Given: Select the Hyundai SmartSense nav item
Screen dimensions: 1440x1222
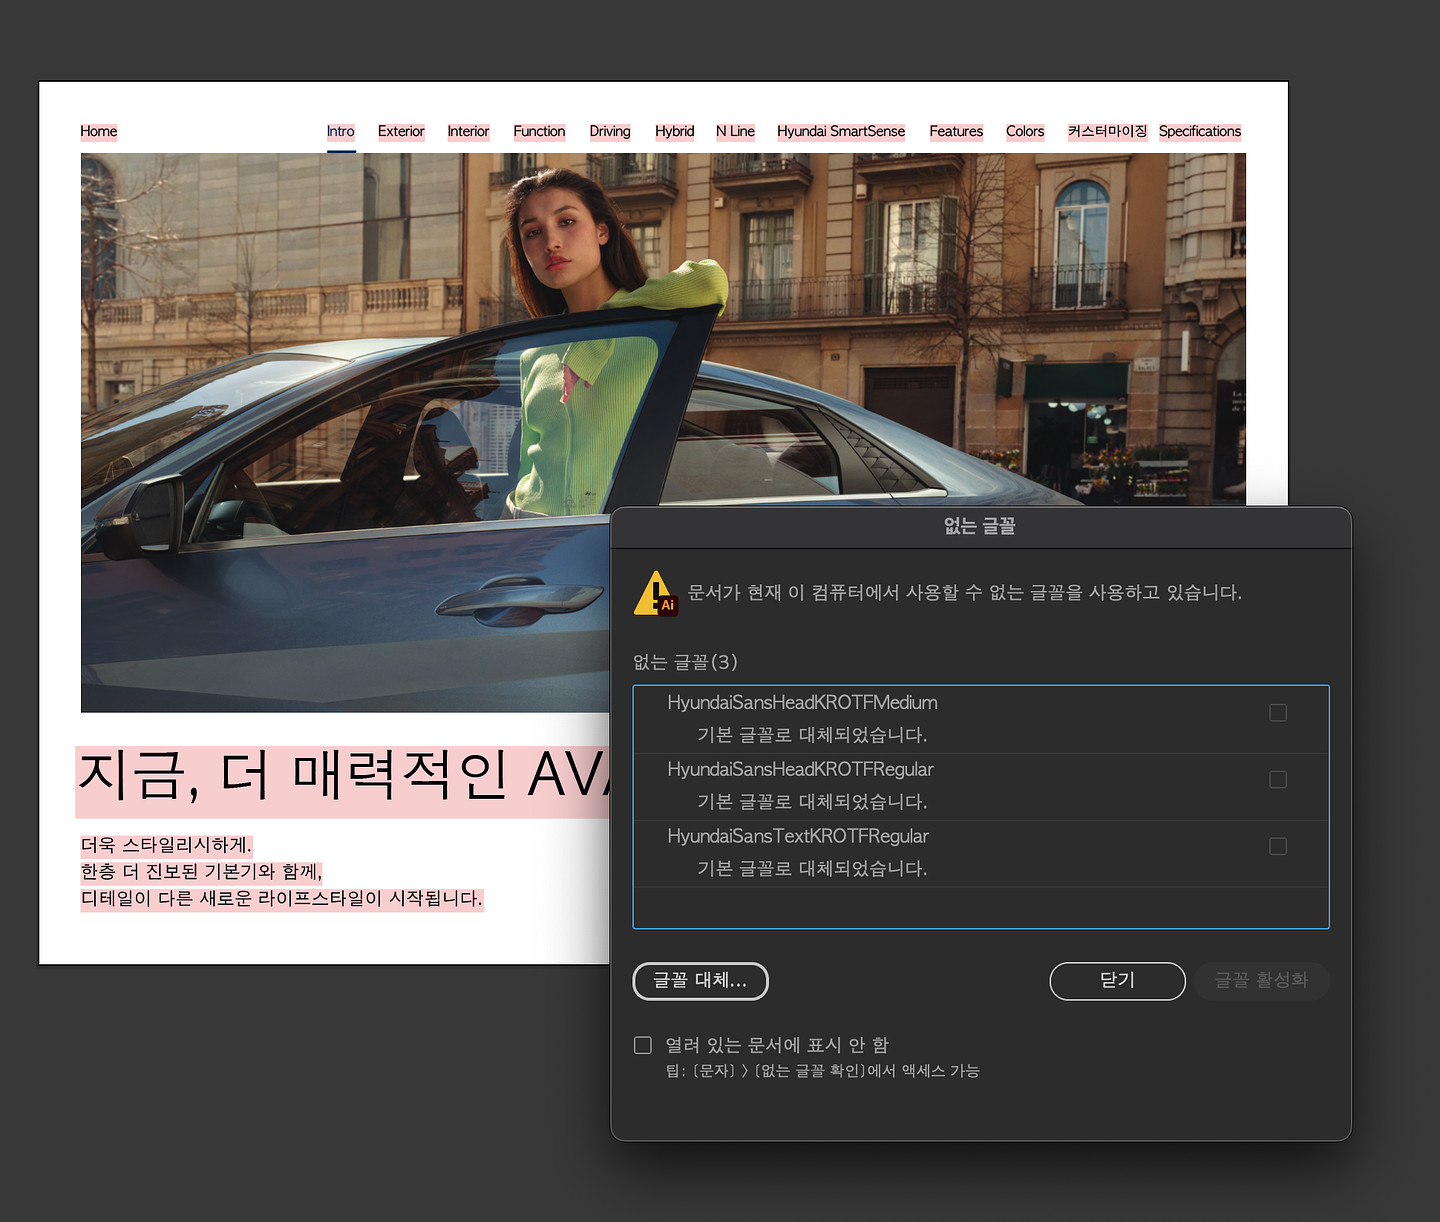Looking at the screenshot, I should coord(840,132).
